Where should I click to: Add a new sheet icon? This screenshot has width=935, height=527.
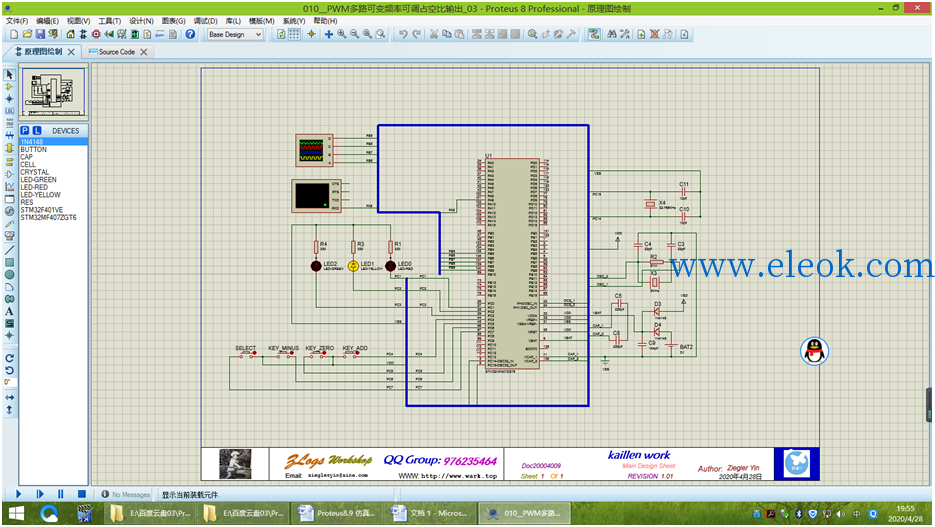641,35
